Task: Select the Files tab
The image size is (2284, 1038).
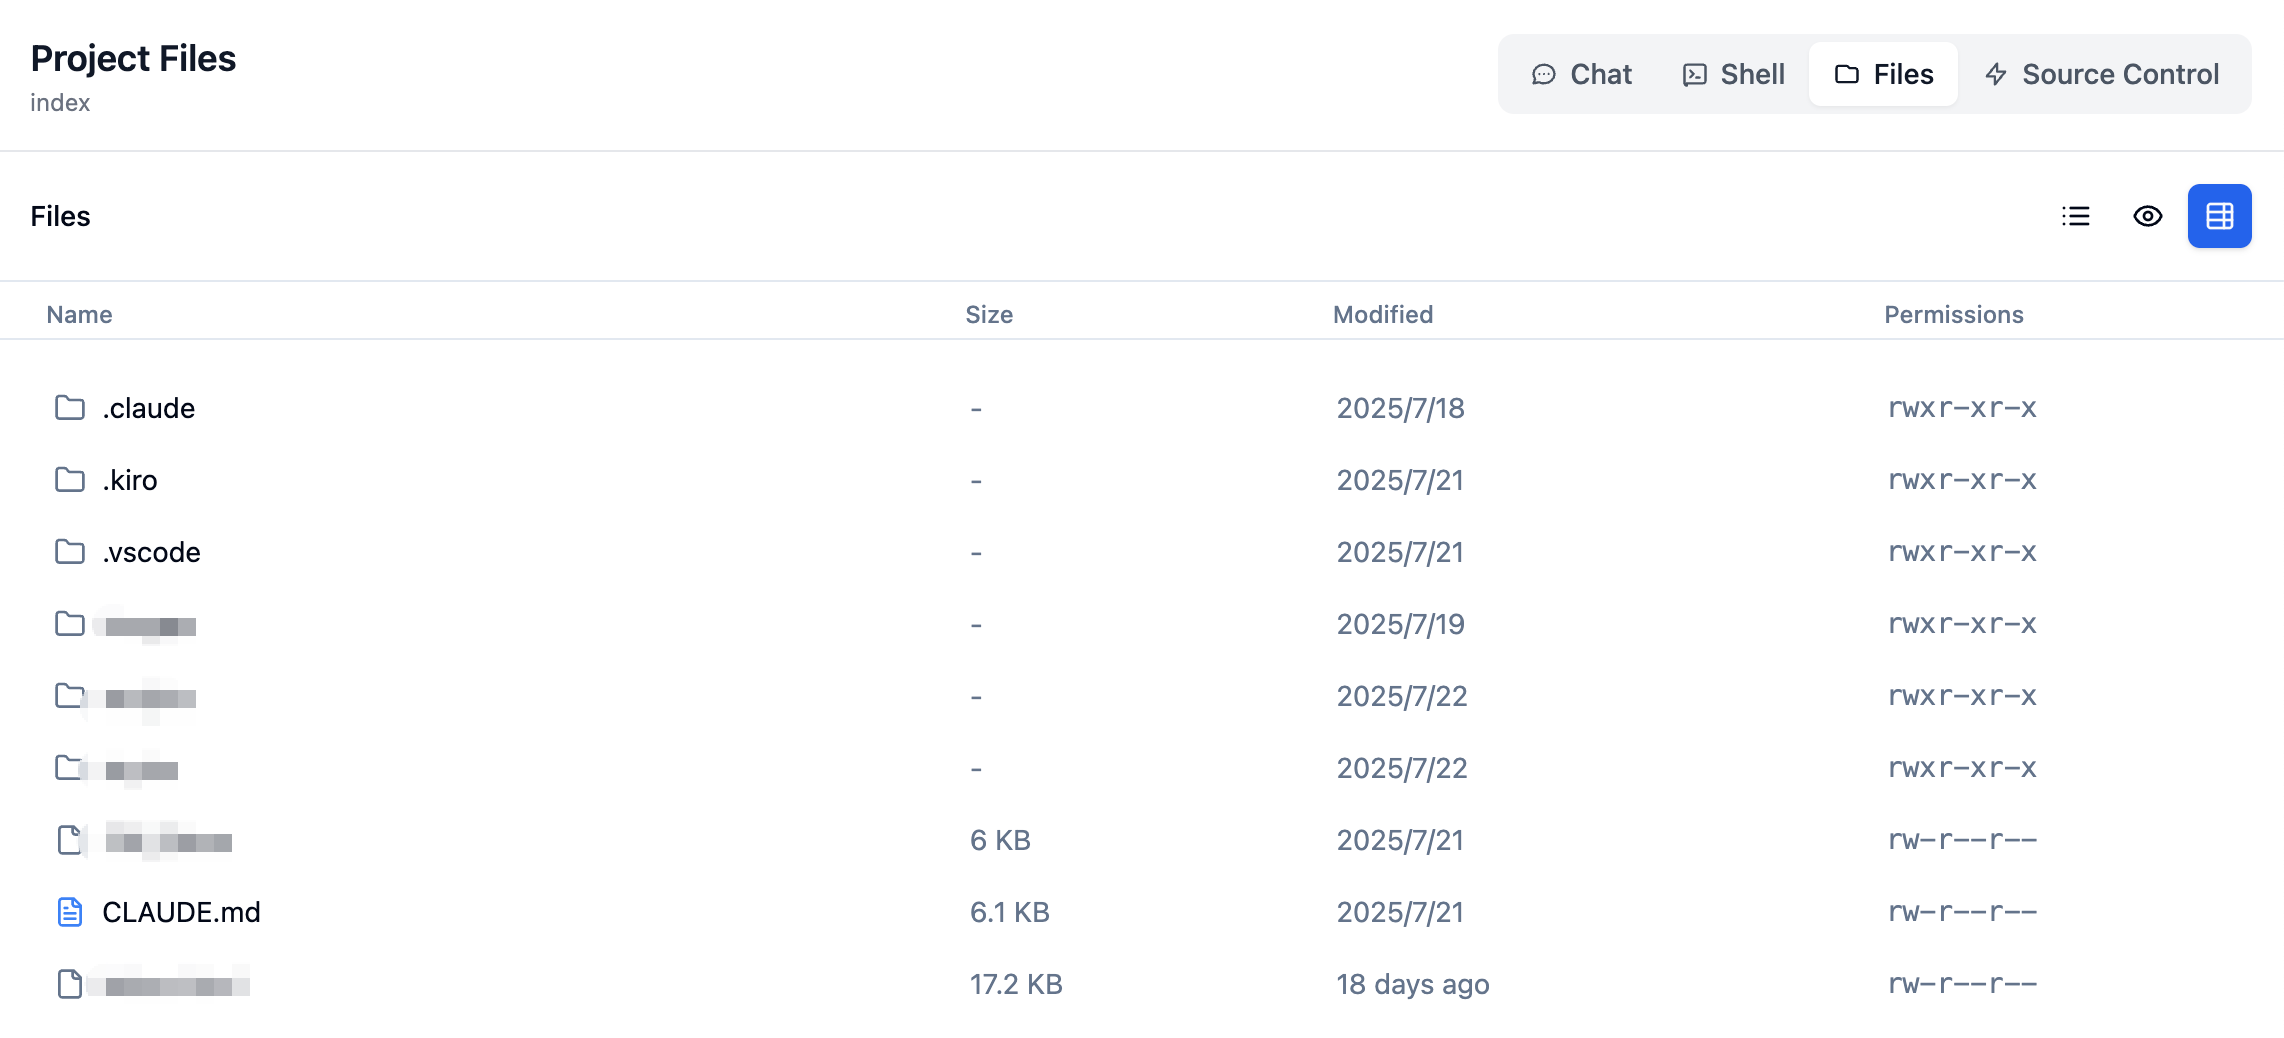Action: [1883, 74]
